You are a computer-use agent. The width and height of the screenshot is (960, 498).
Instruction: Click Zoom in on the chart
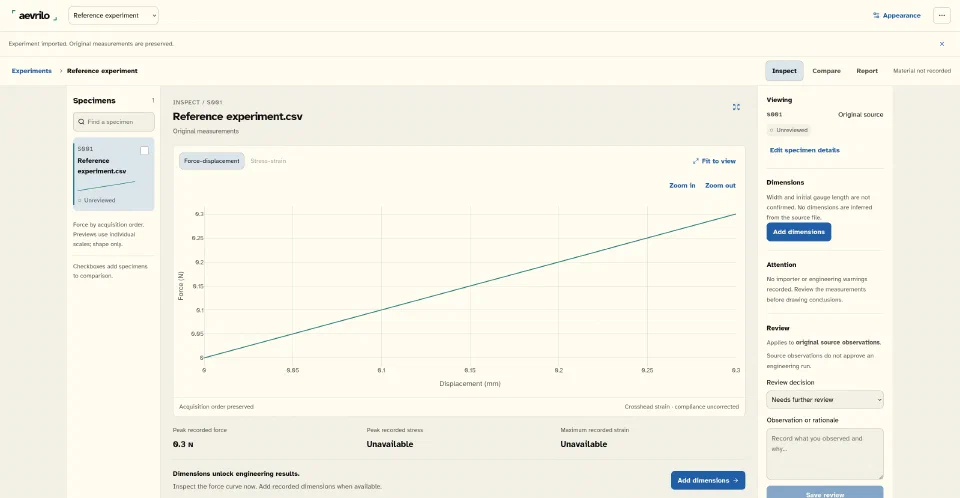682,186
